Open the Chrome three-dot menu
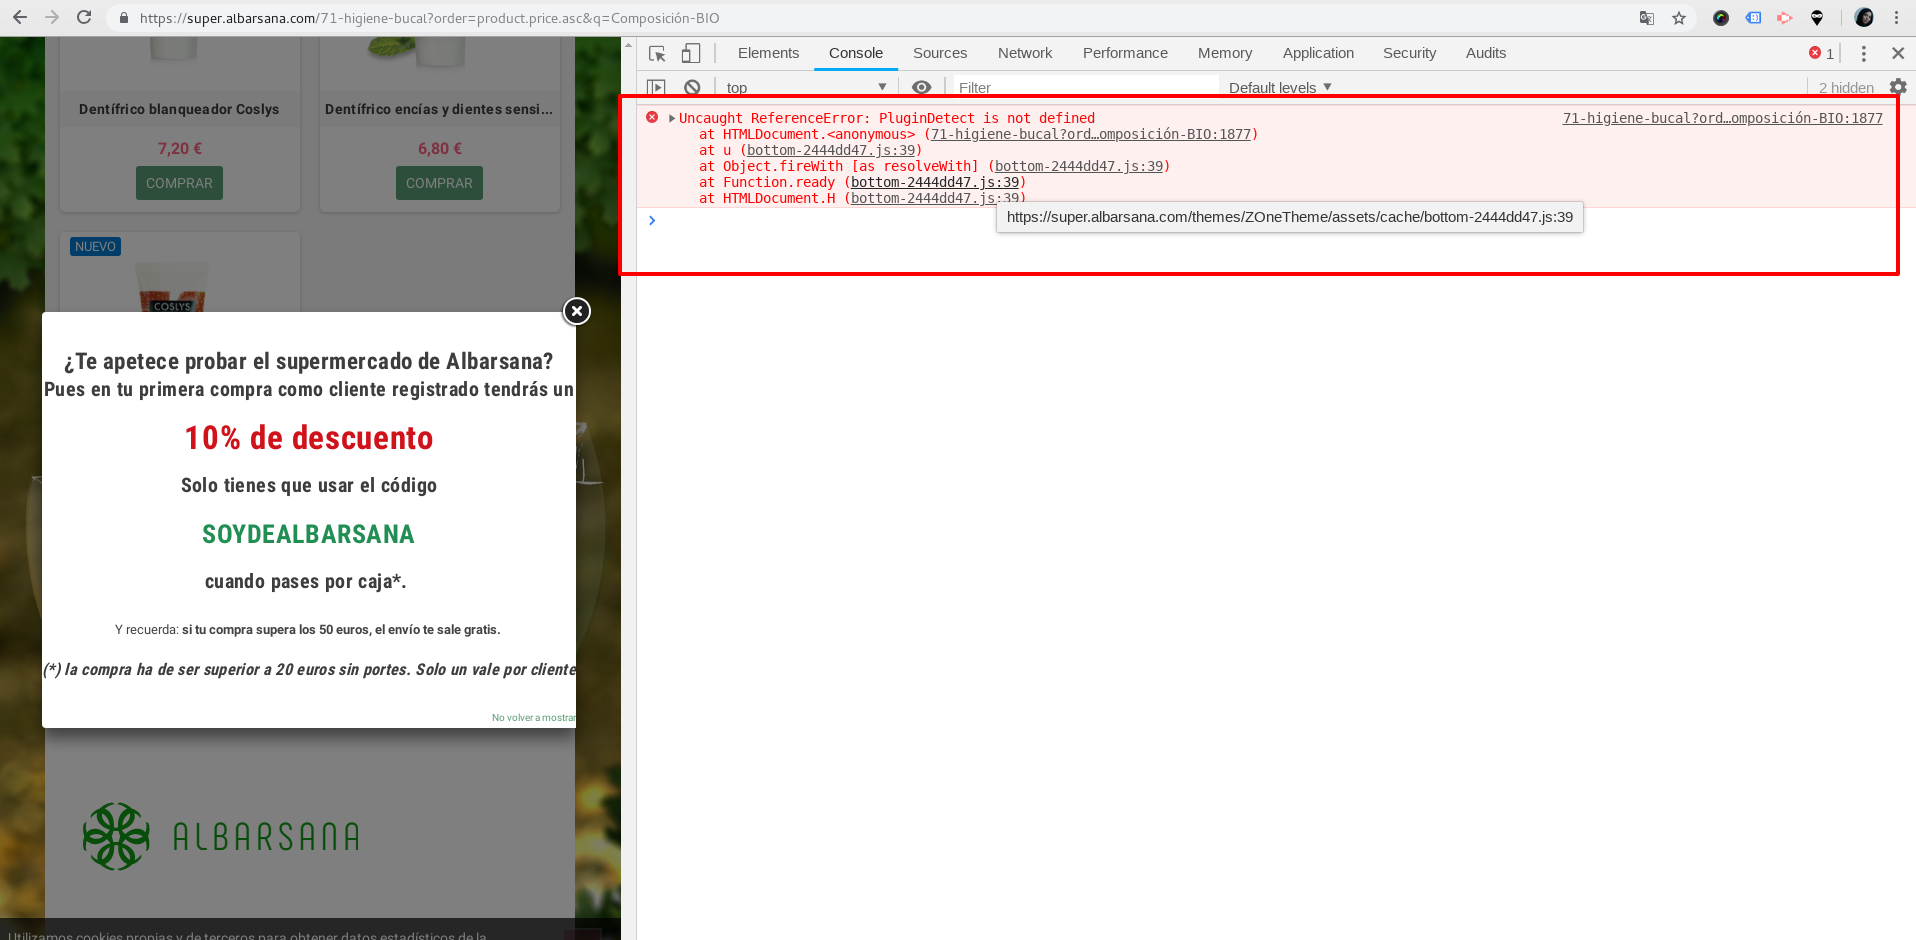Image resolution: width=1916 pixels, height=940 pixels. [1896, 18]
